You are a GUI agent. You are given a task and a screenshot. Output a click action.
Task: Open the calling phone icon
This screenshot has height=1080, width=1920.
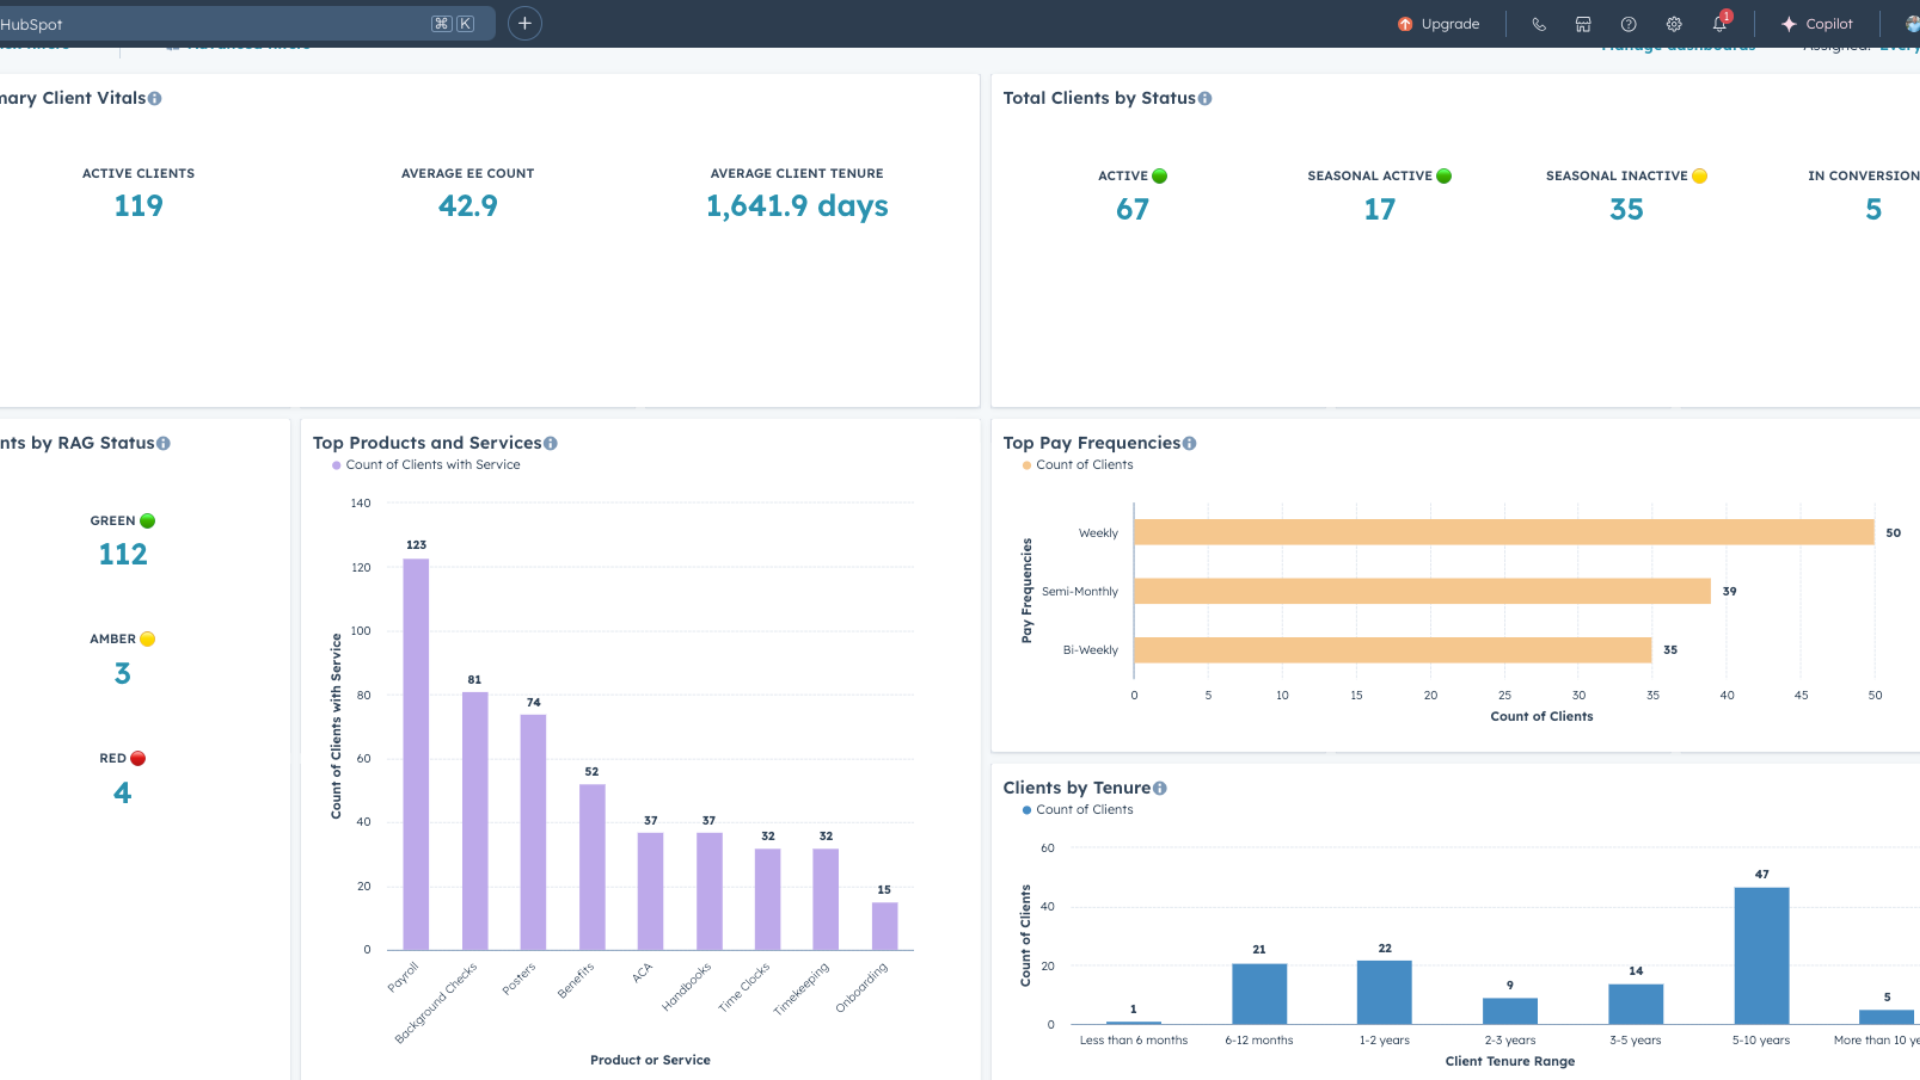click(x=1538, y=24)
